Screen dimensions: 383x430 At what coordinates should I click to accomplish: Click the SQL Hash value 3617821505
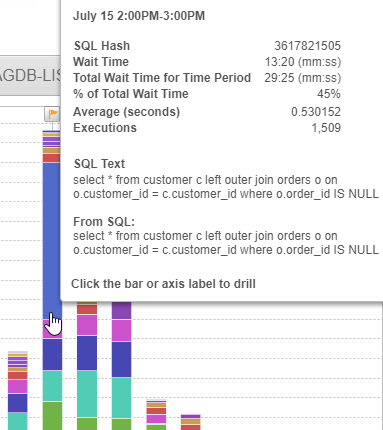pyautogui.click(x=307, y=46)
